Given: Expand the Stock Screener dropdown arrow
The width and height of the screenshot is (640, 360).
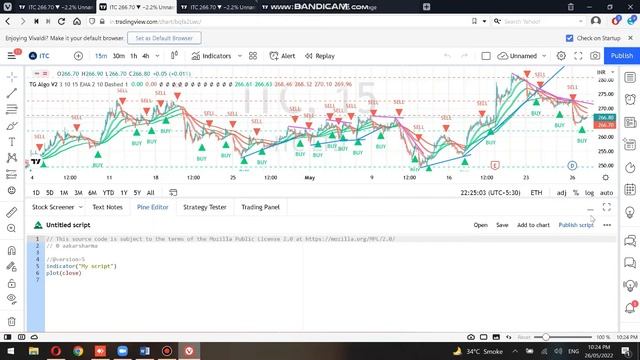Looking at the screenshot, I should coord(80,207).
